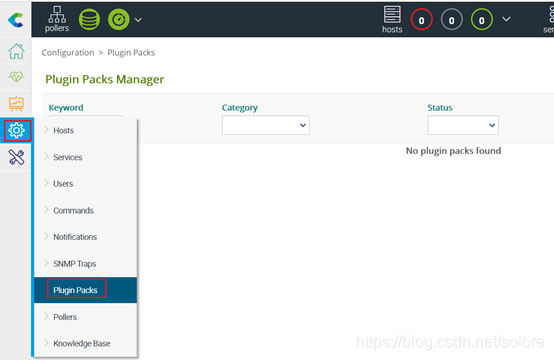Screen dimensions: 554x360
Task: Open the pollers status icon
Action: (57, 19)
